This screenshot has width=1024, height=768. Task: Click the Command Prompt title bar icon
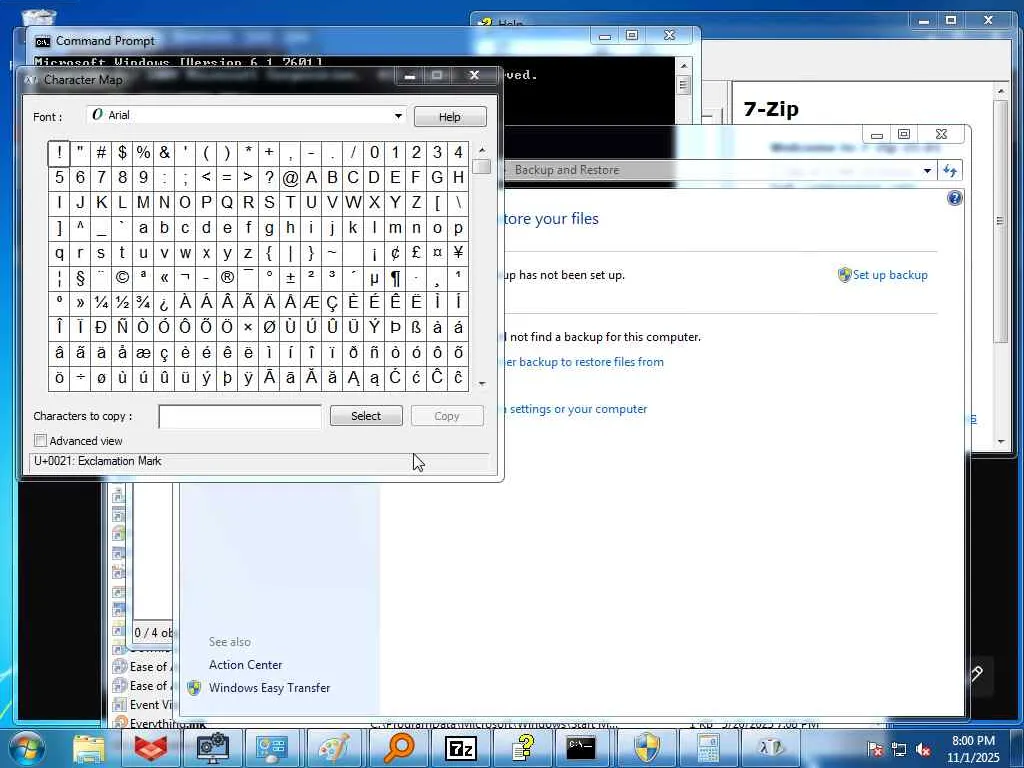click(42, 41)
